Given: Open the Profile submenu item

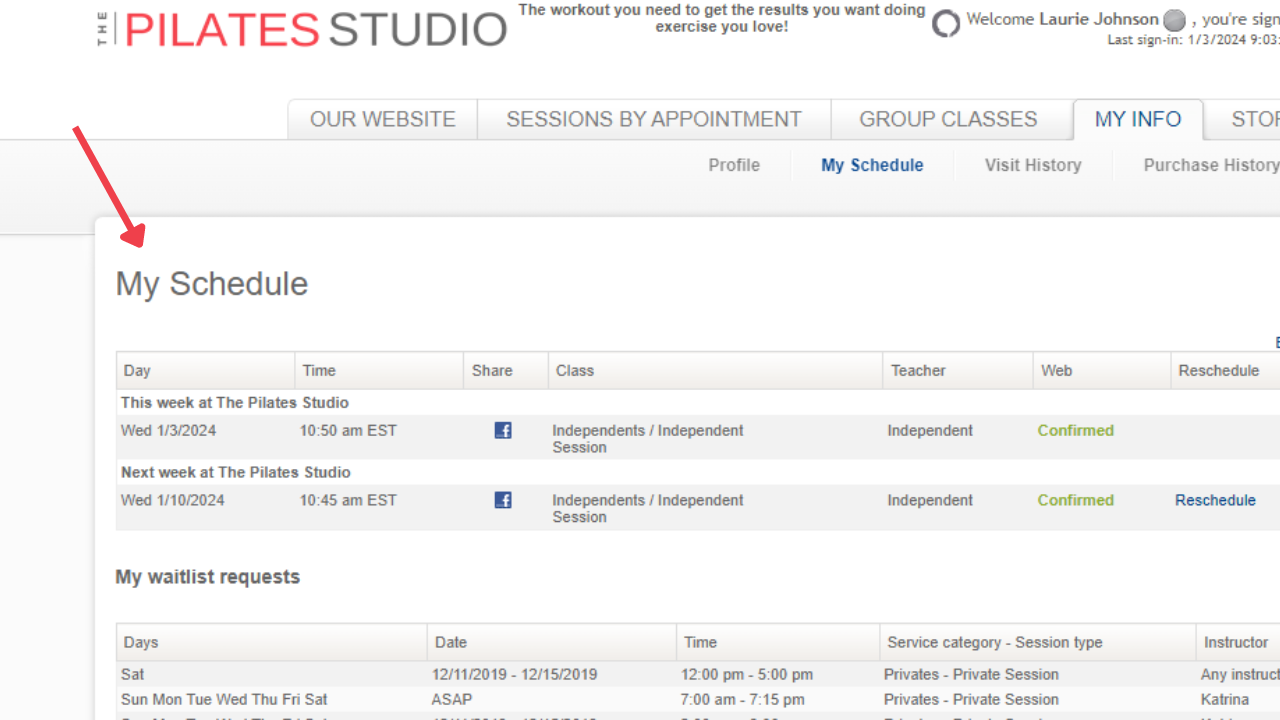Looking at the screenshot, I should [734, 166].
